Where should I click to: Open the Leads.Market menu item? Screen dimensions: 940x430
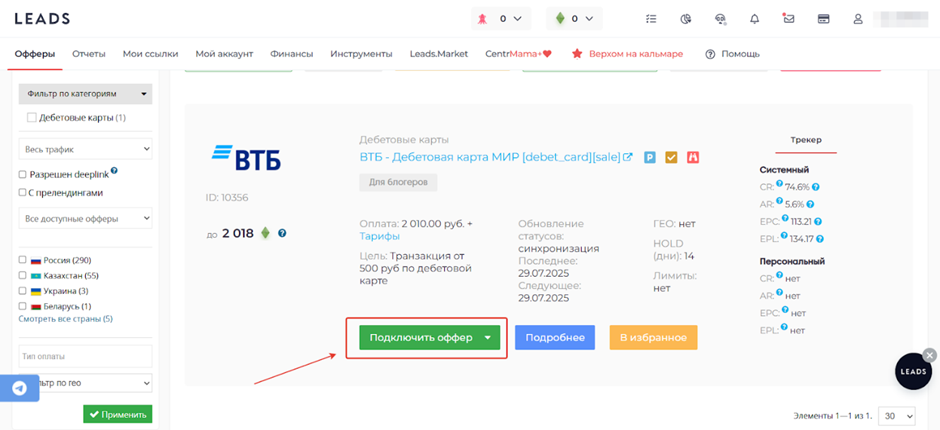click(x=439, y=54)
